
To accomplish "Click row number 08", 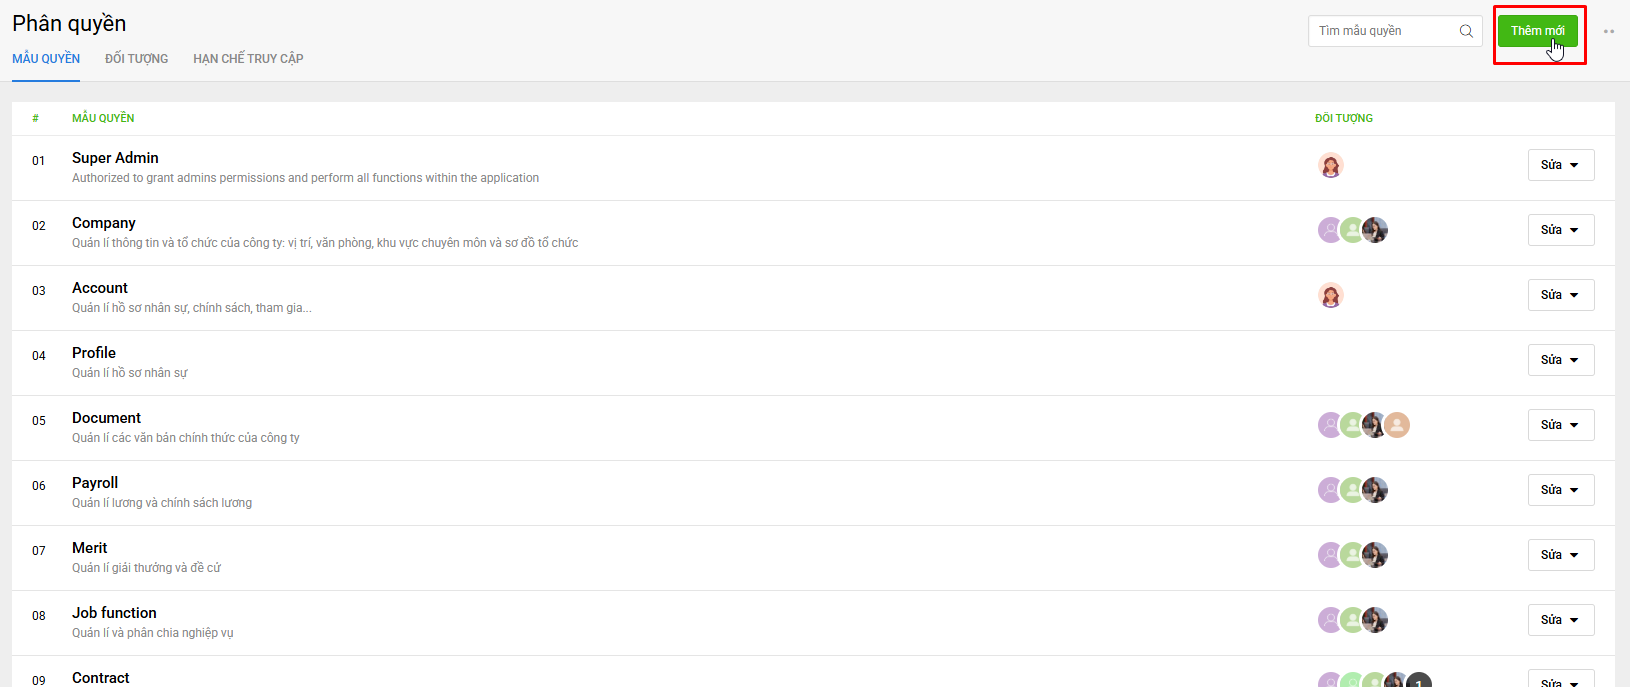I will pyautogui.click(x=38, y=616).
